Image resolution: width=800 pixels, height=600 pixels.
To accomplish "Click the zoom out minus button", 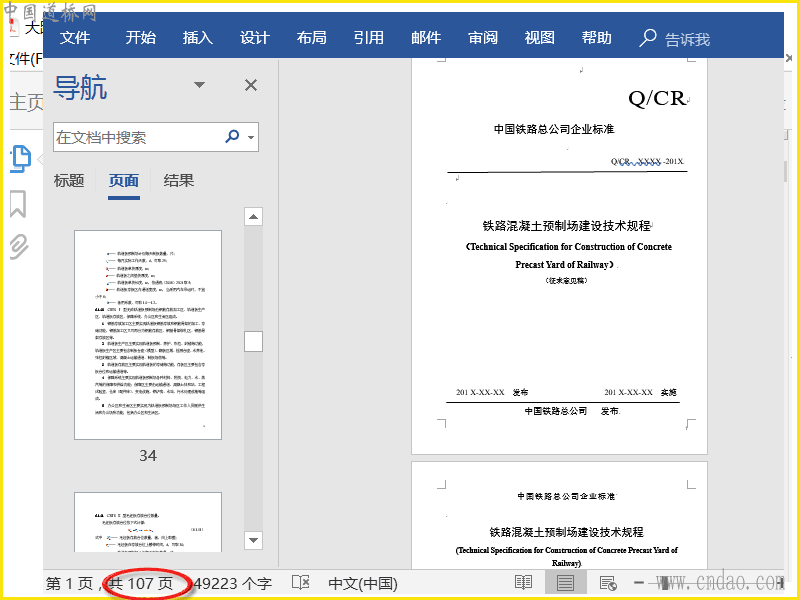I will pos(639,582).
